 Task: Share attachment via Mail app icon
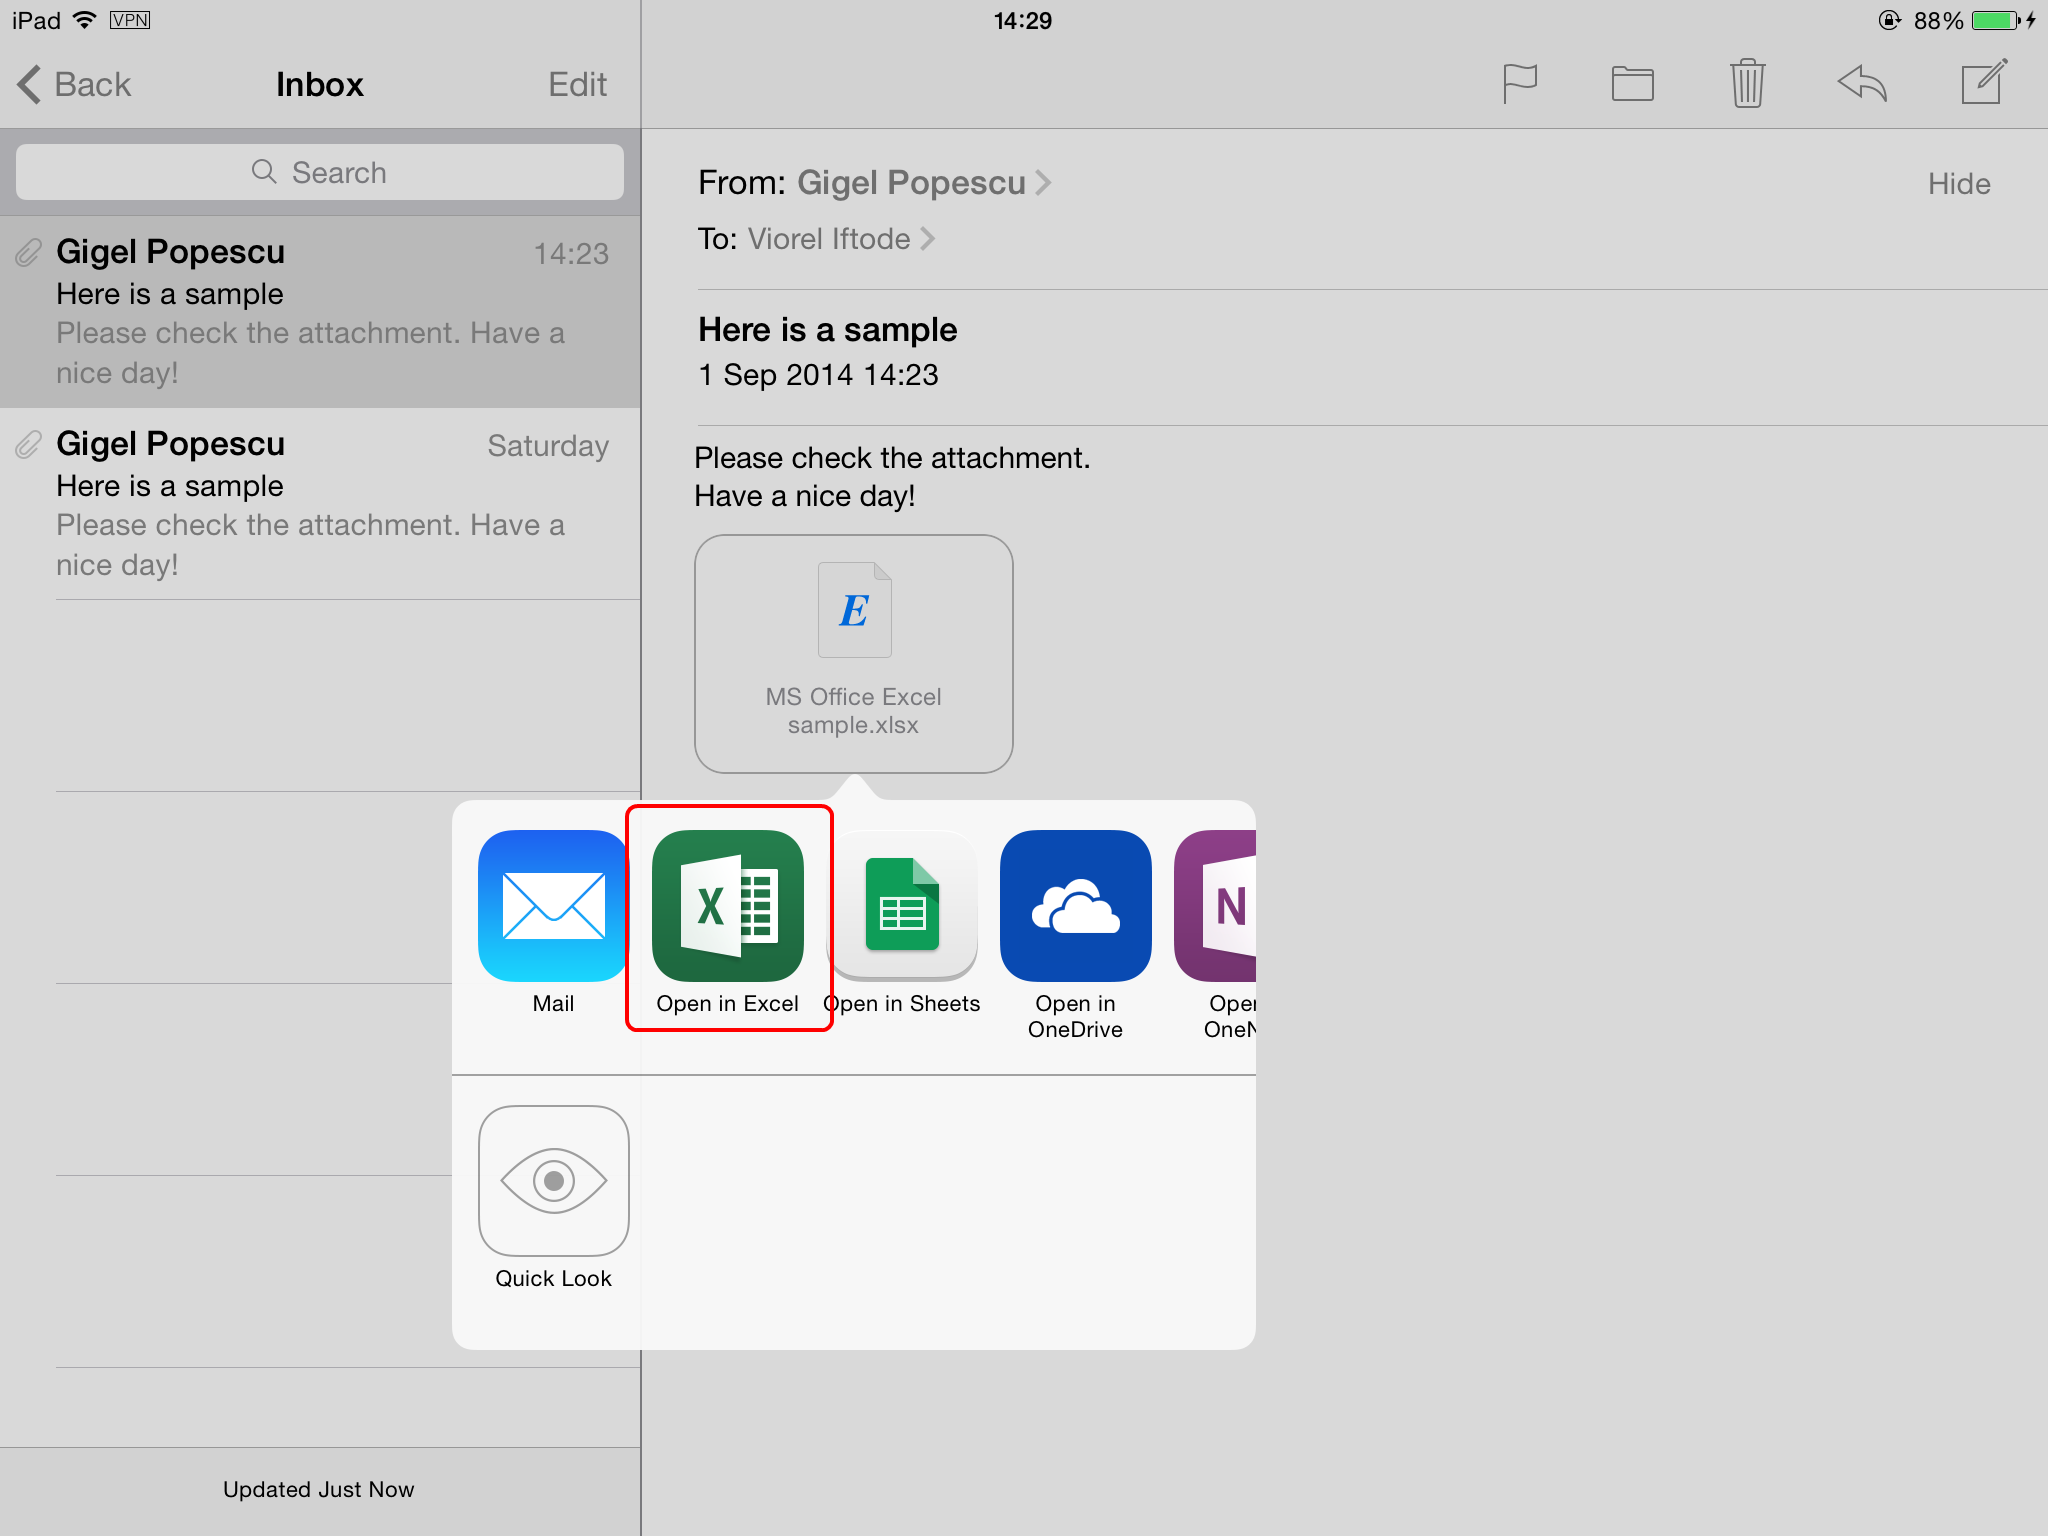553,906
